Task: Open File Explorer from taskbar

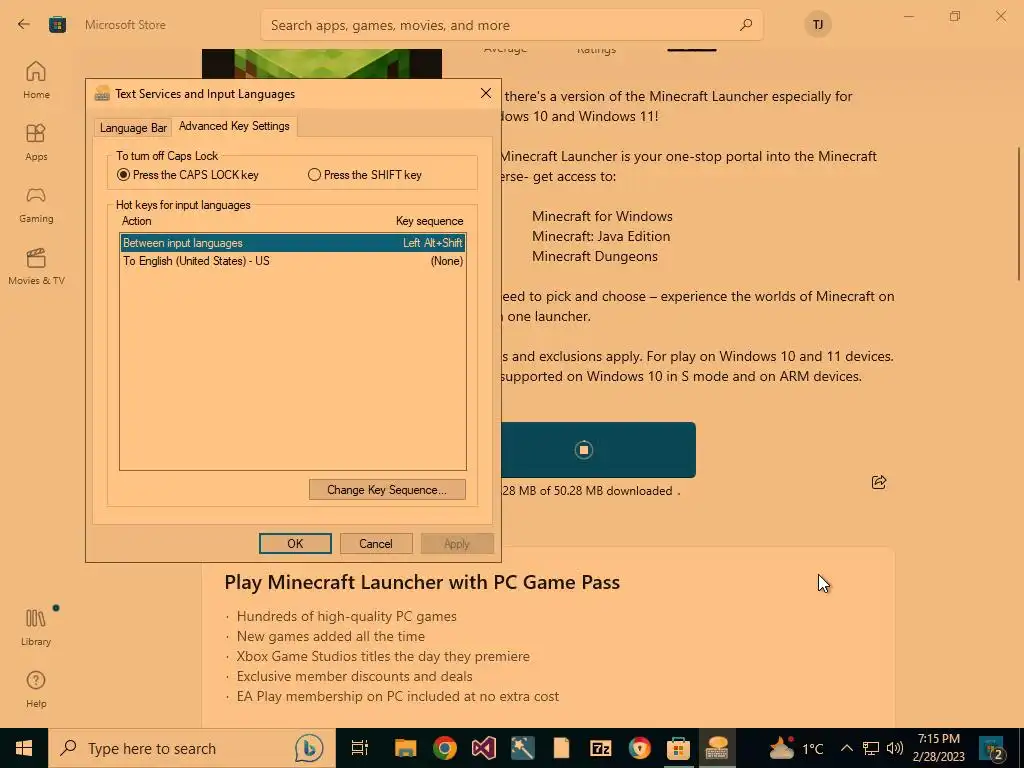Action: click(x=406, y=748)
